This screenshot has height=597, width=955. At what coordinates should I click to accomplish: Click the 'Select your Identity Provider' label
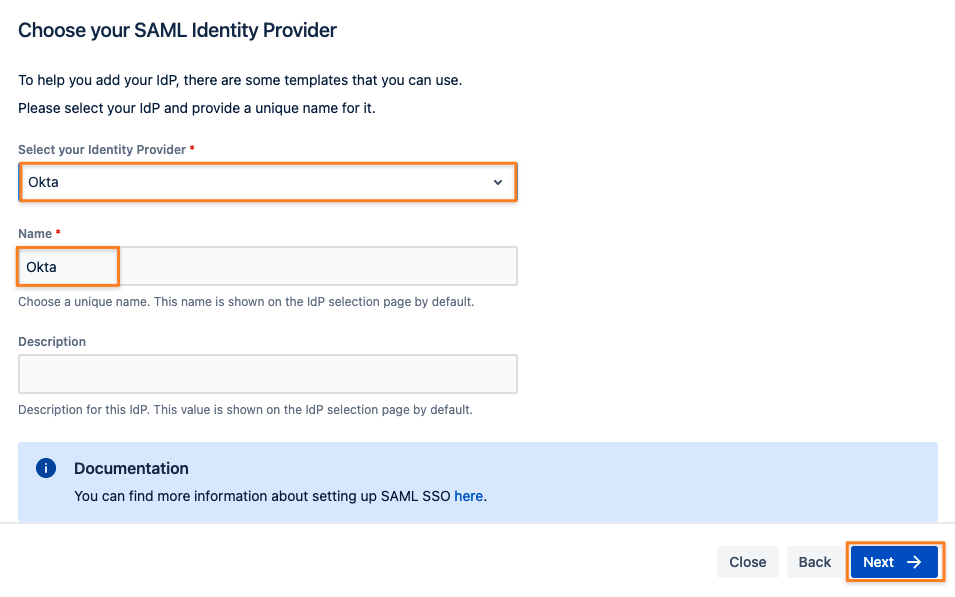[102, 149]
